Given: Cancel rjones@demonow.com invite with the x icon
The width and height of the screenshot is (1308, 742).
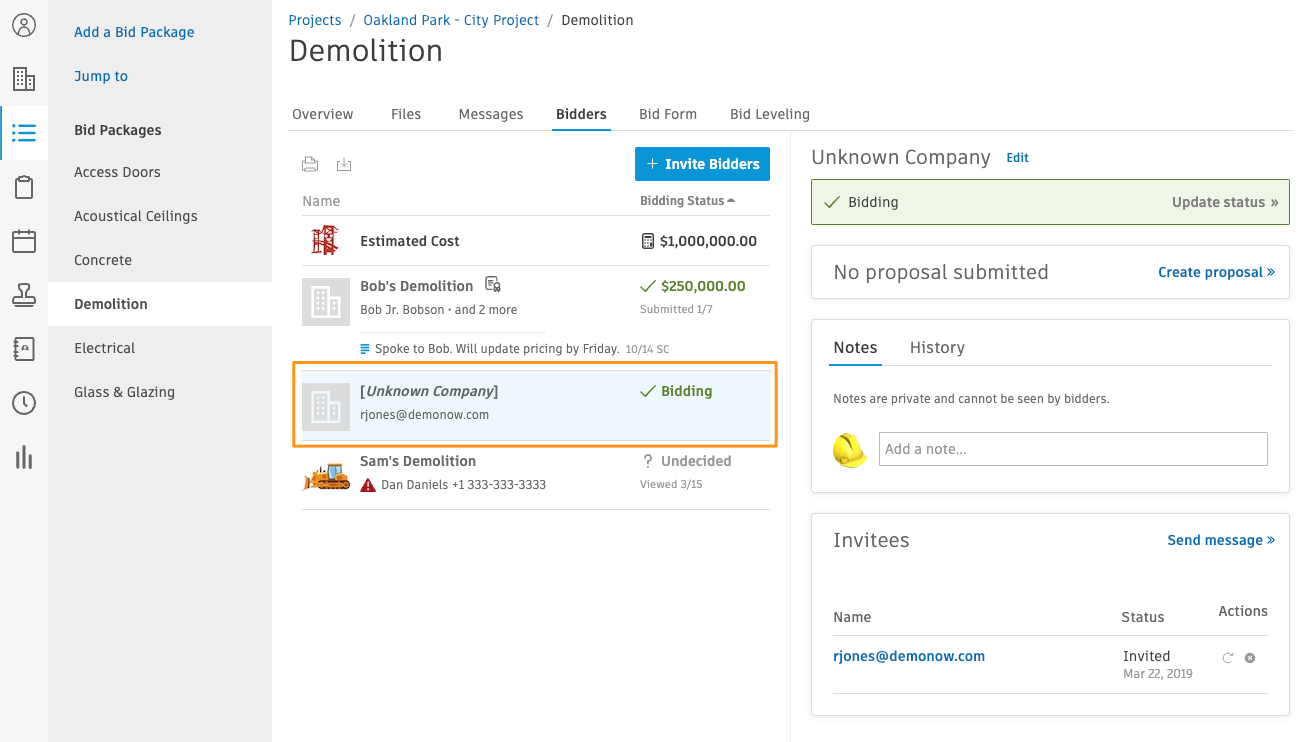Looking at the screenshot, I should click(x=1250, y=658).
